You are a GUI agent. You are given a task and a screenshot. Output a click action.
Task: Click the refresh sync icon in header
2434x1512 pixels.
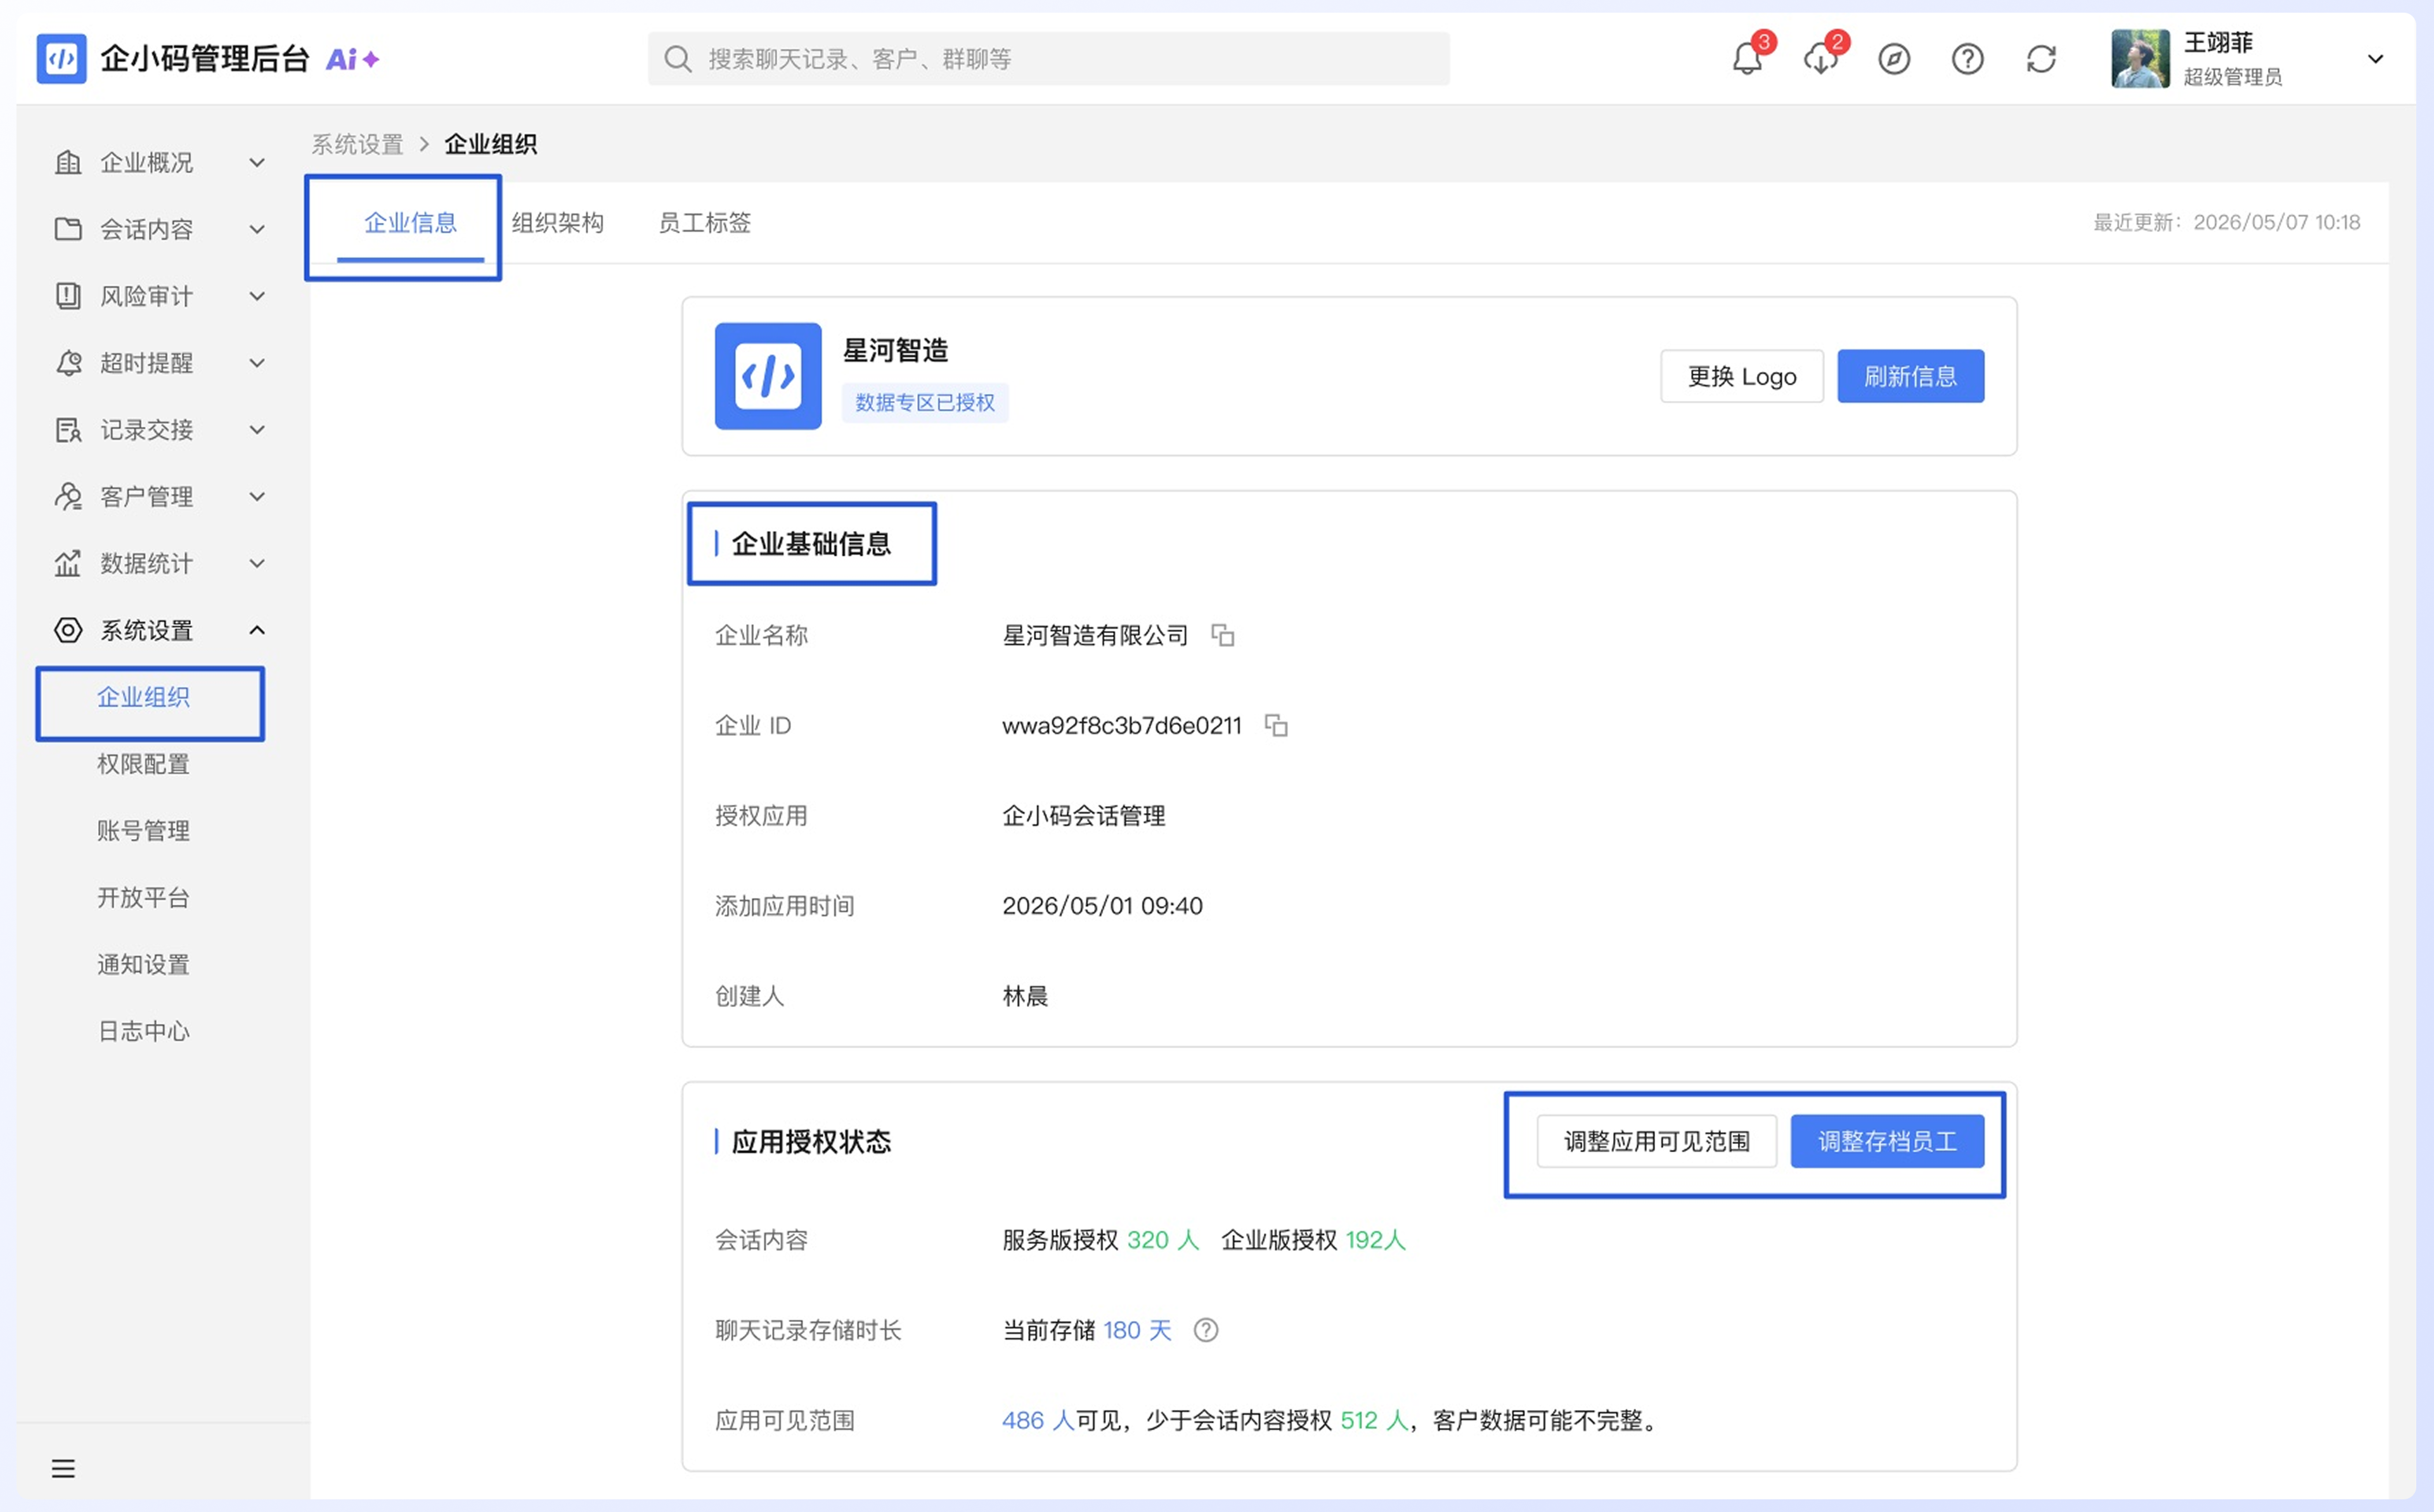pyautogui.click(x=2041, y=59)
